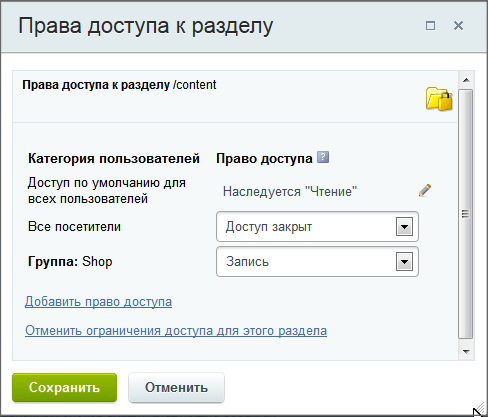Click the scrollbar up arrow

pyautogui.click(x=466, y=80)
